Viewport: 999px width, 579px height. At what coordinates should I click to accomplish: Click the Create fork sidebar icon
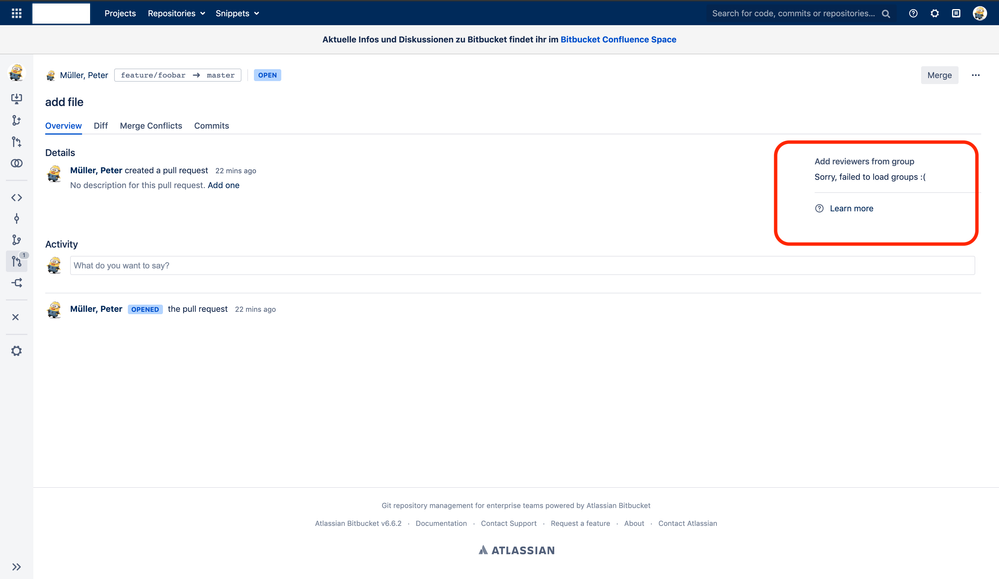coord(17,164)
